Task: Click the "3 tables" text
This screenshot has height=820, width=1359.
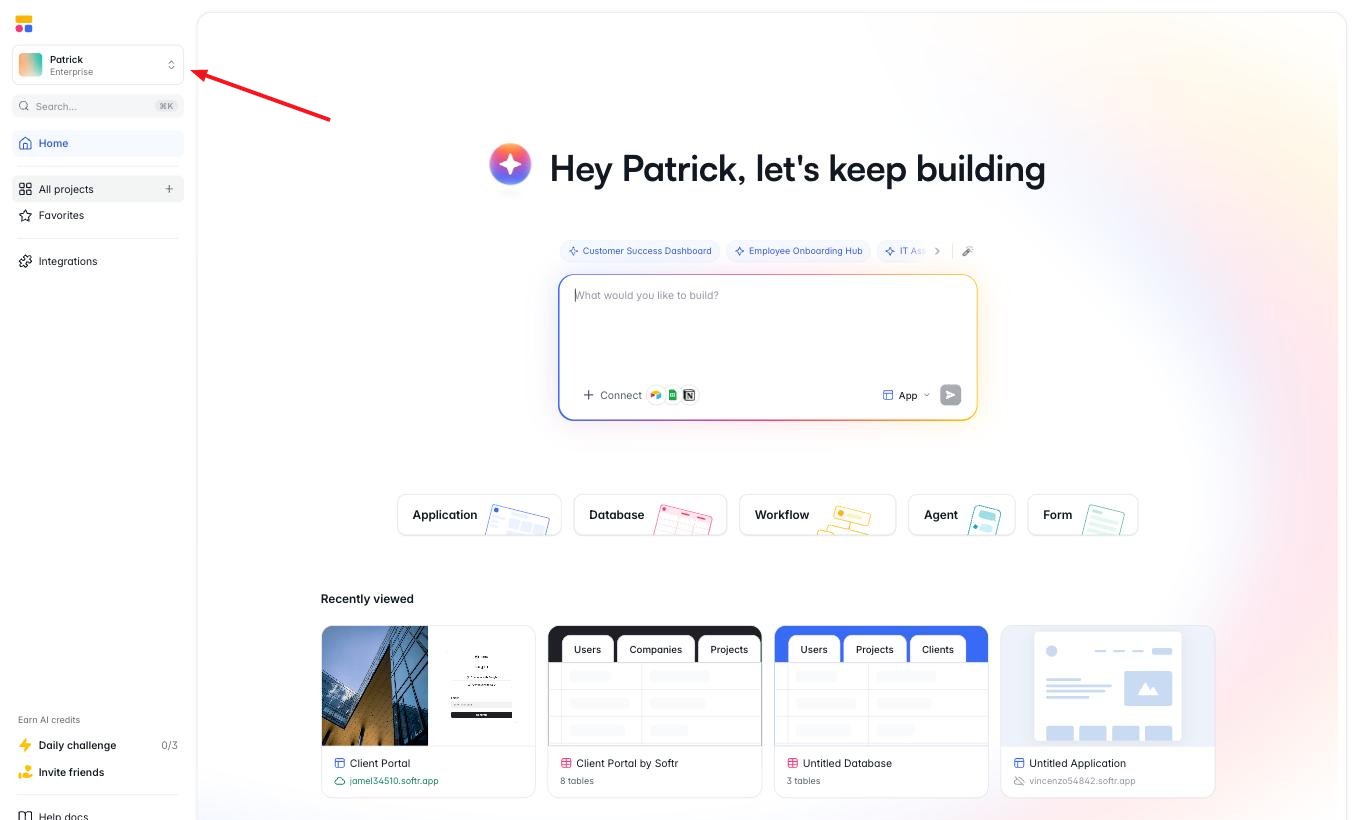Action: pos(803,781)
